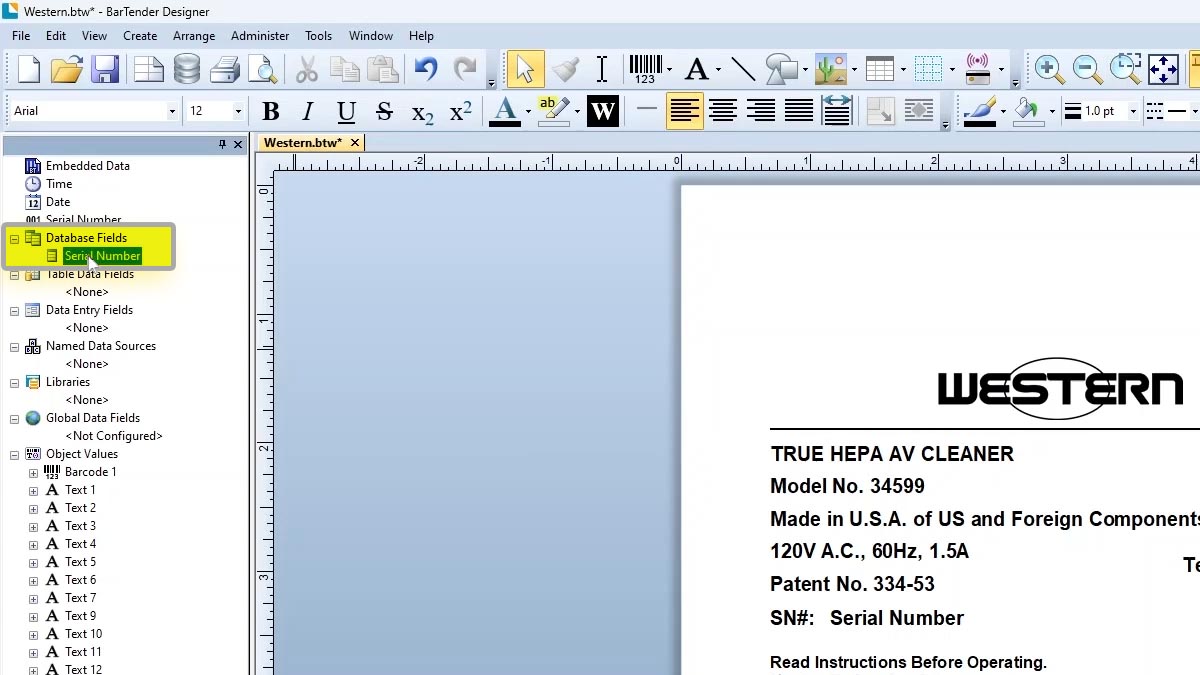Toggle bold formatting

tap(270, 111)
